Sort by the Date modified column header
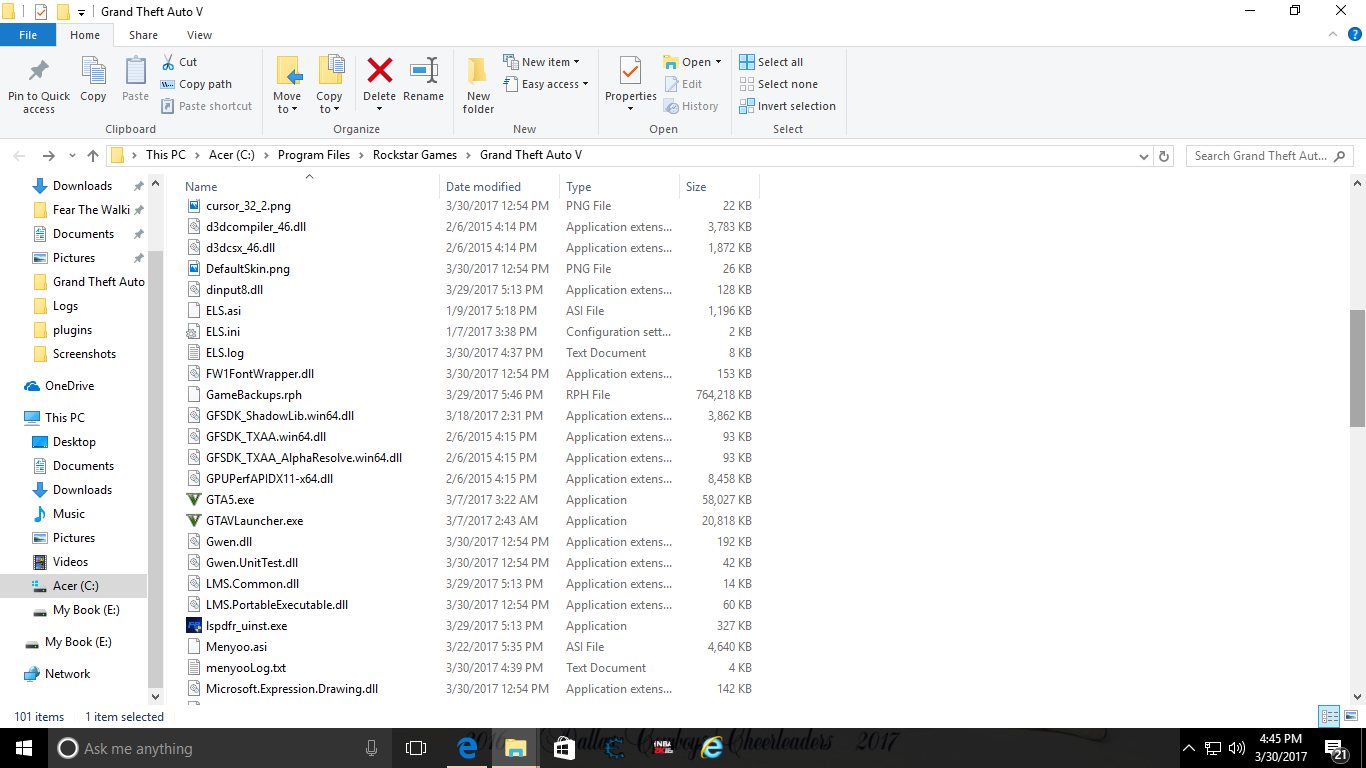1366x768 pixels. click(x=500, y=187)
